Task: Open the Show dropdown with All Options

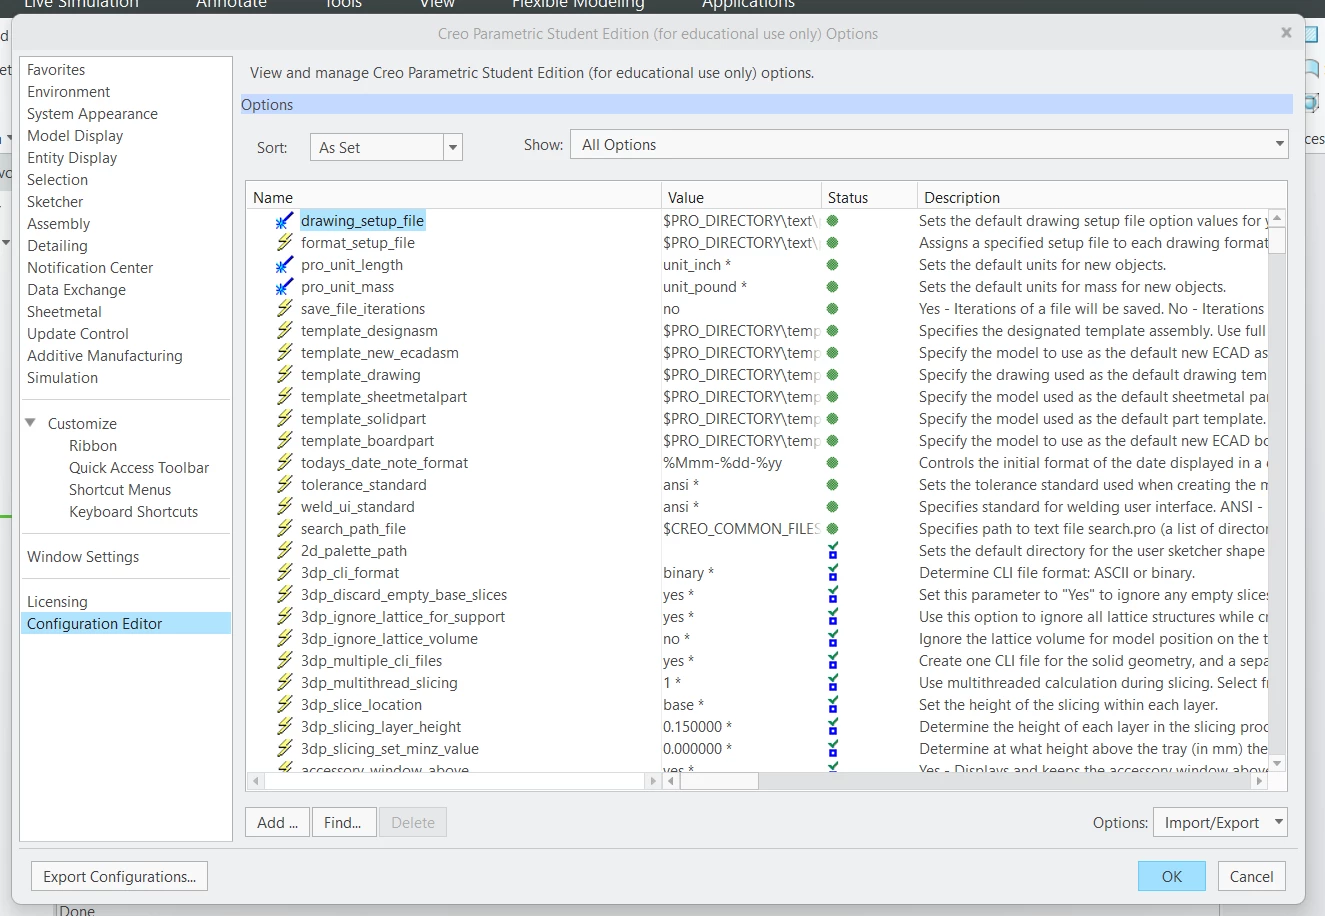Action: click(929, 145)
